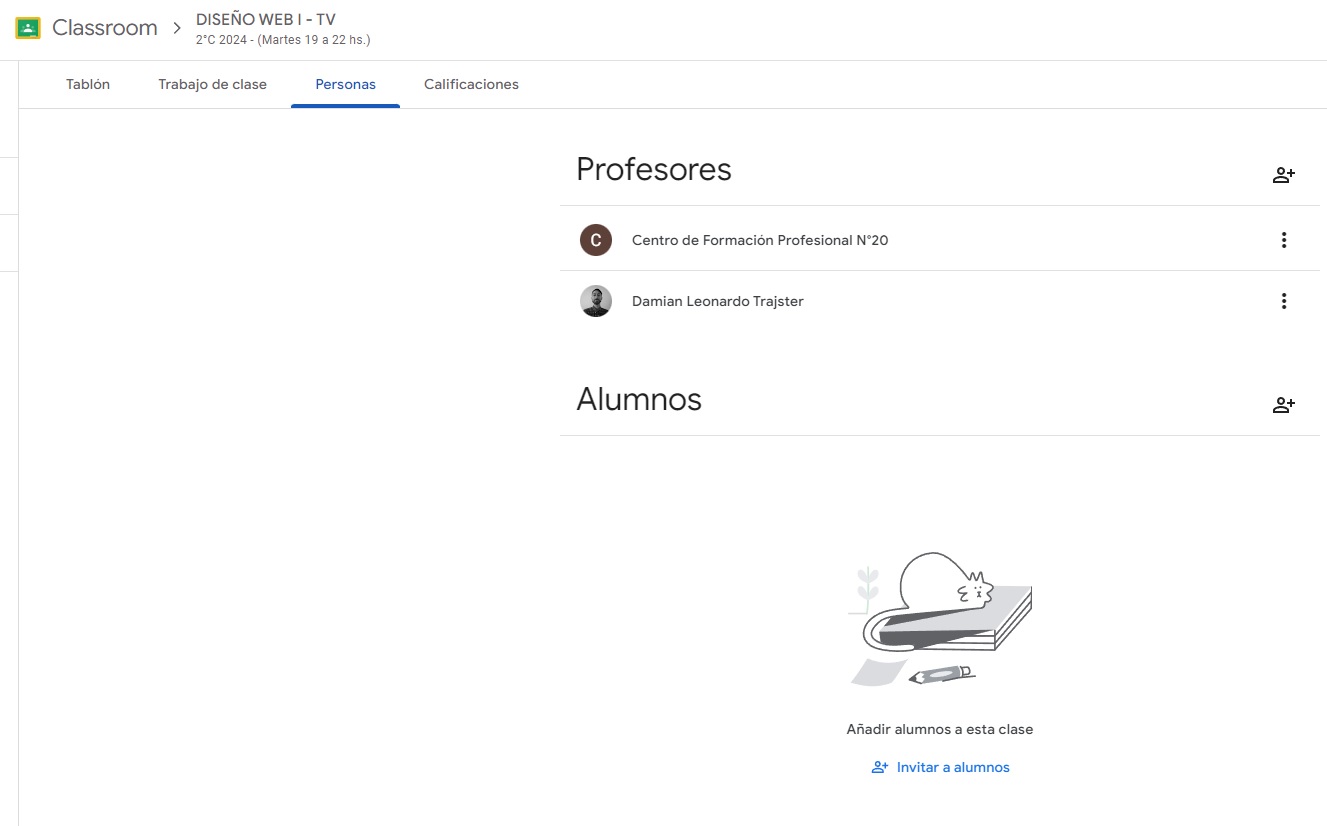This screenshot has height=826, width=1327.
Task: Go to the Calificaciones tab
Action: click(471, 85)
